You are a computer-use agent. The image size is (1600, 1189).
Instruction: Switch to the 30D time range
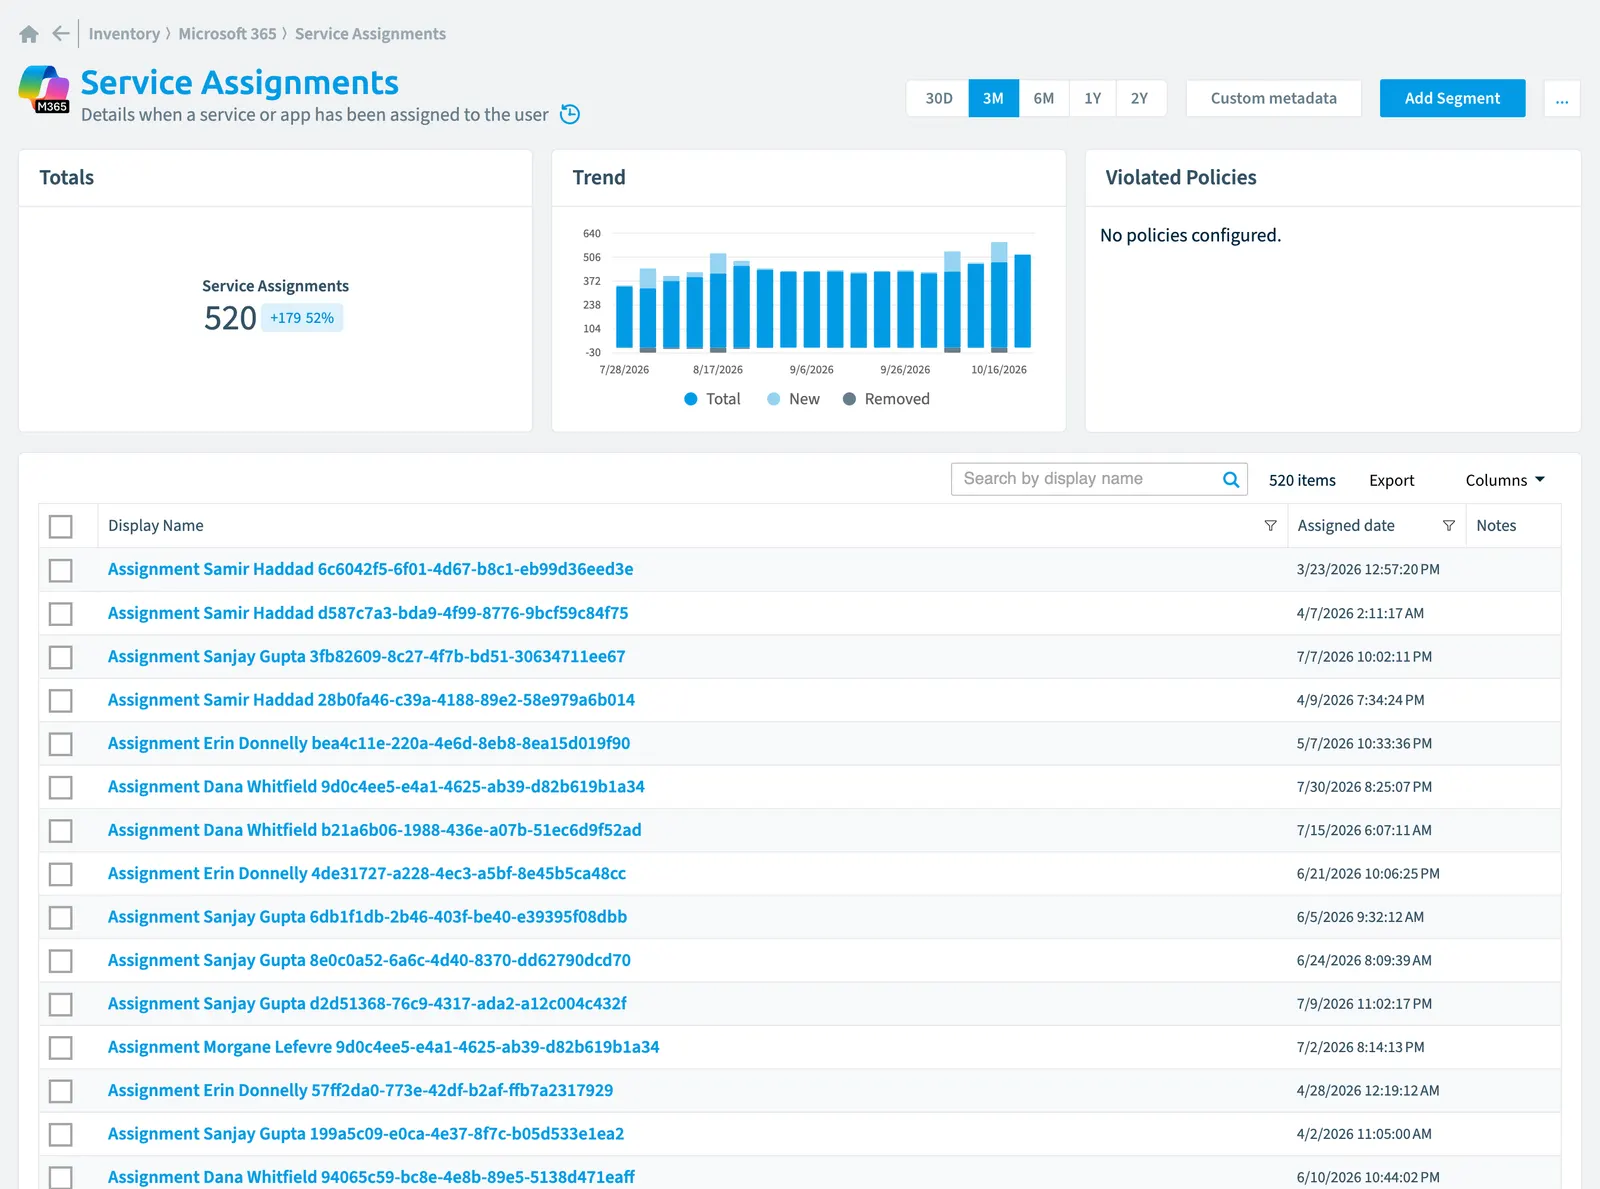coord(938,99)
